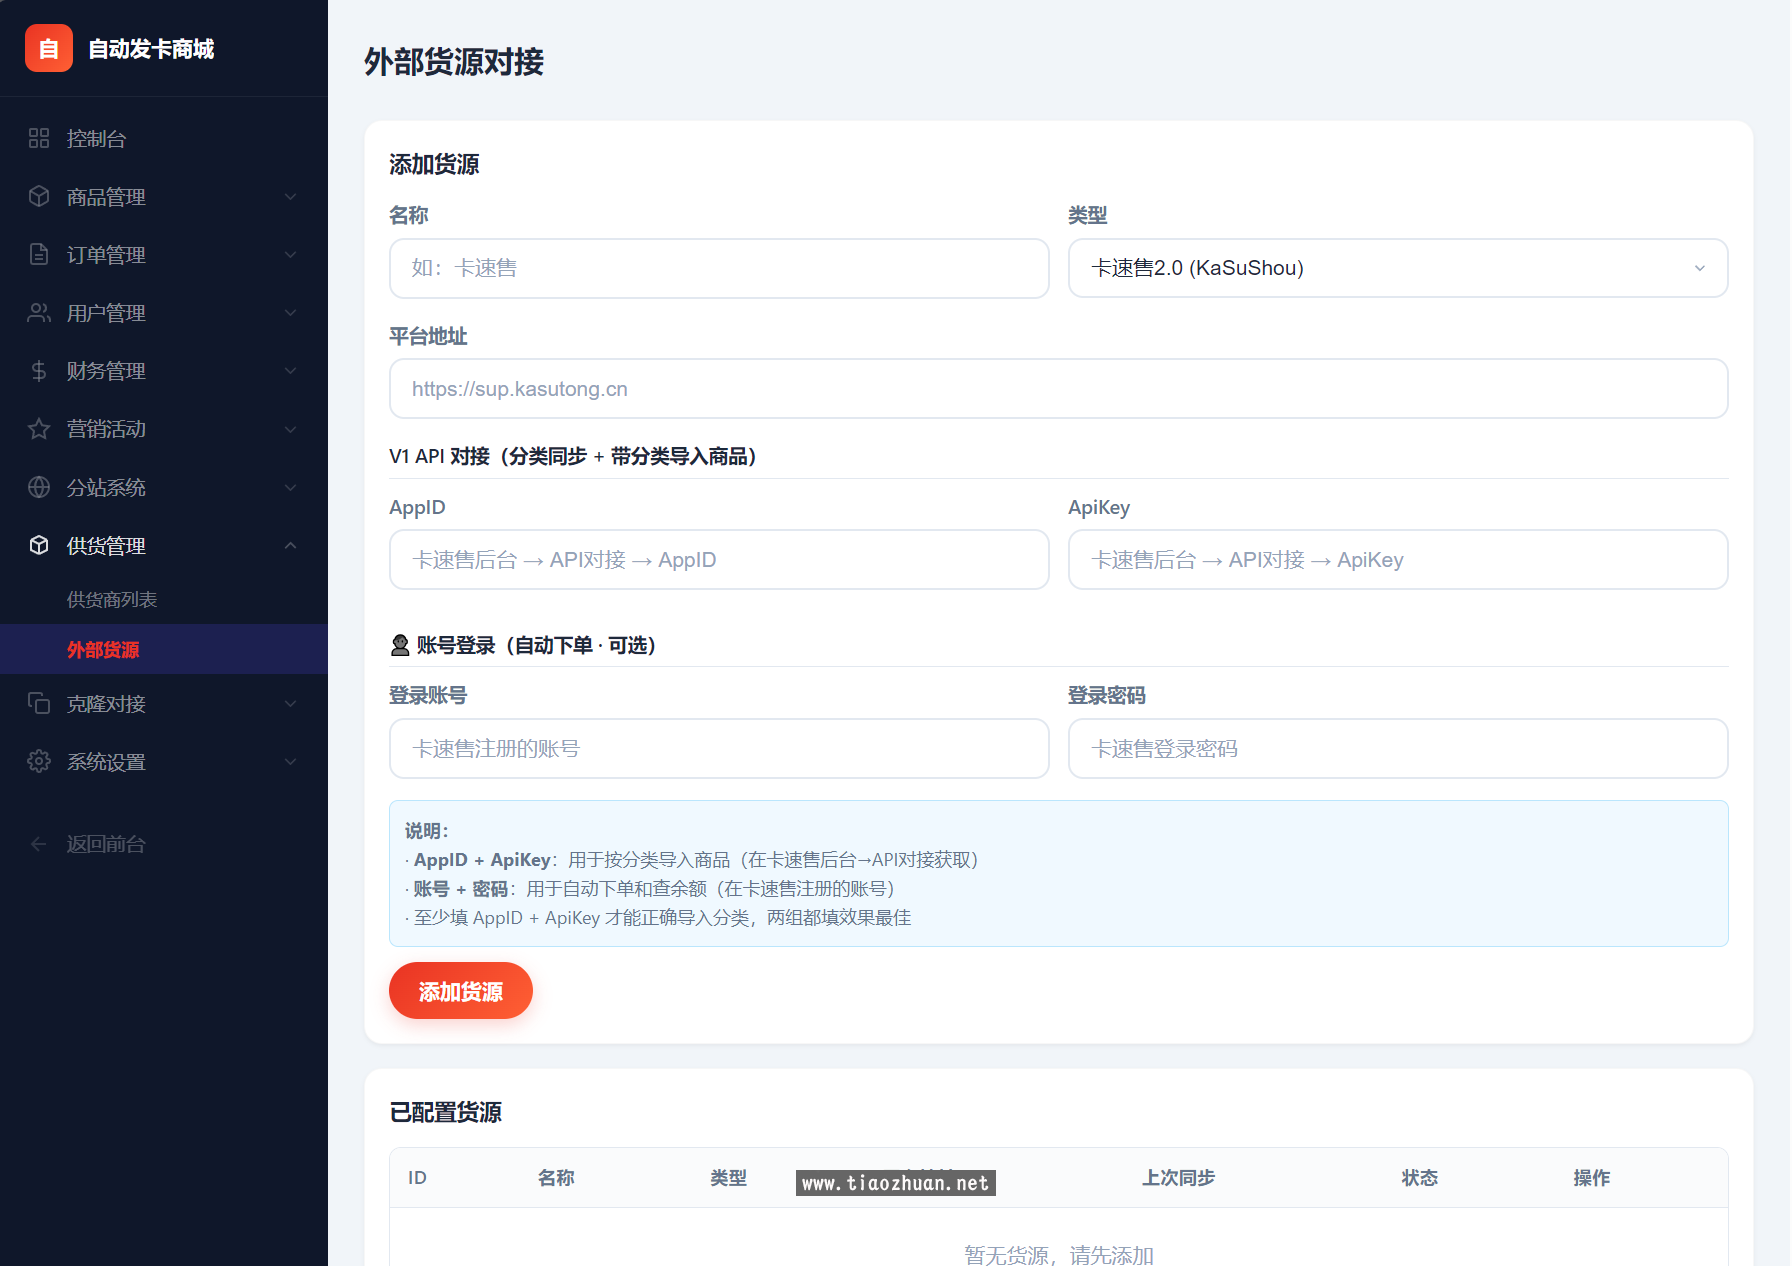Expand the 系统设置 chevron arrow
Screen dimensions: 1792x1266
click(290, 762)
